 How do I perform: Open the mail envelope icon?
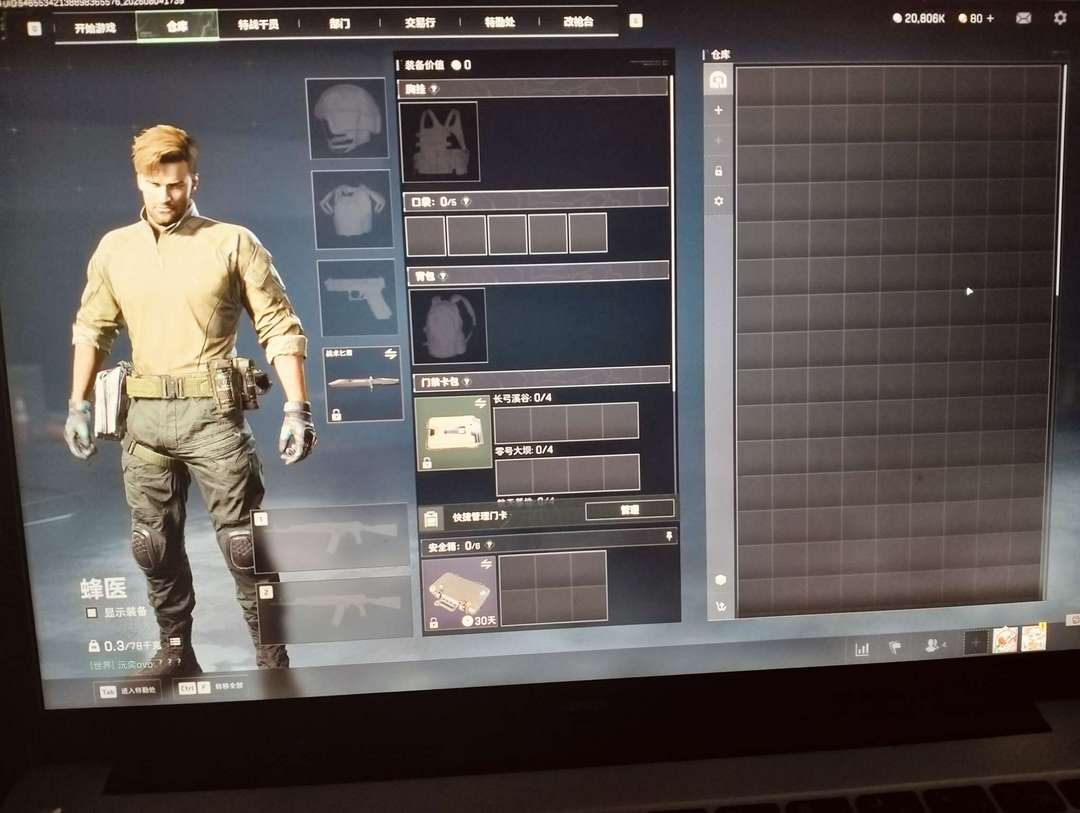(x=1024, y=18)
